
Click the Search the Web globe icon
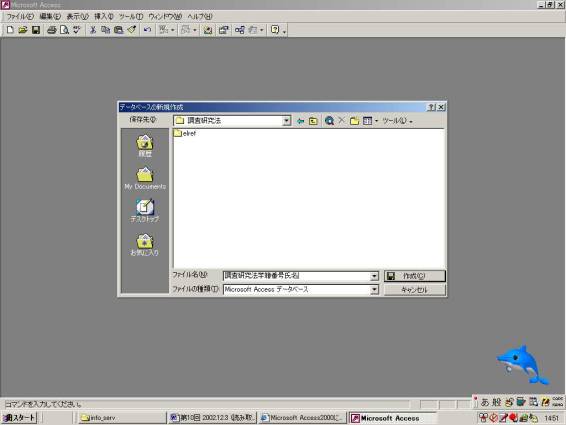click(x=329, y=121)
